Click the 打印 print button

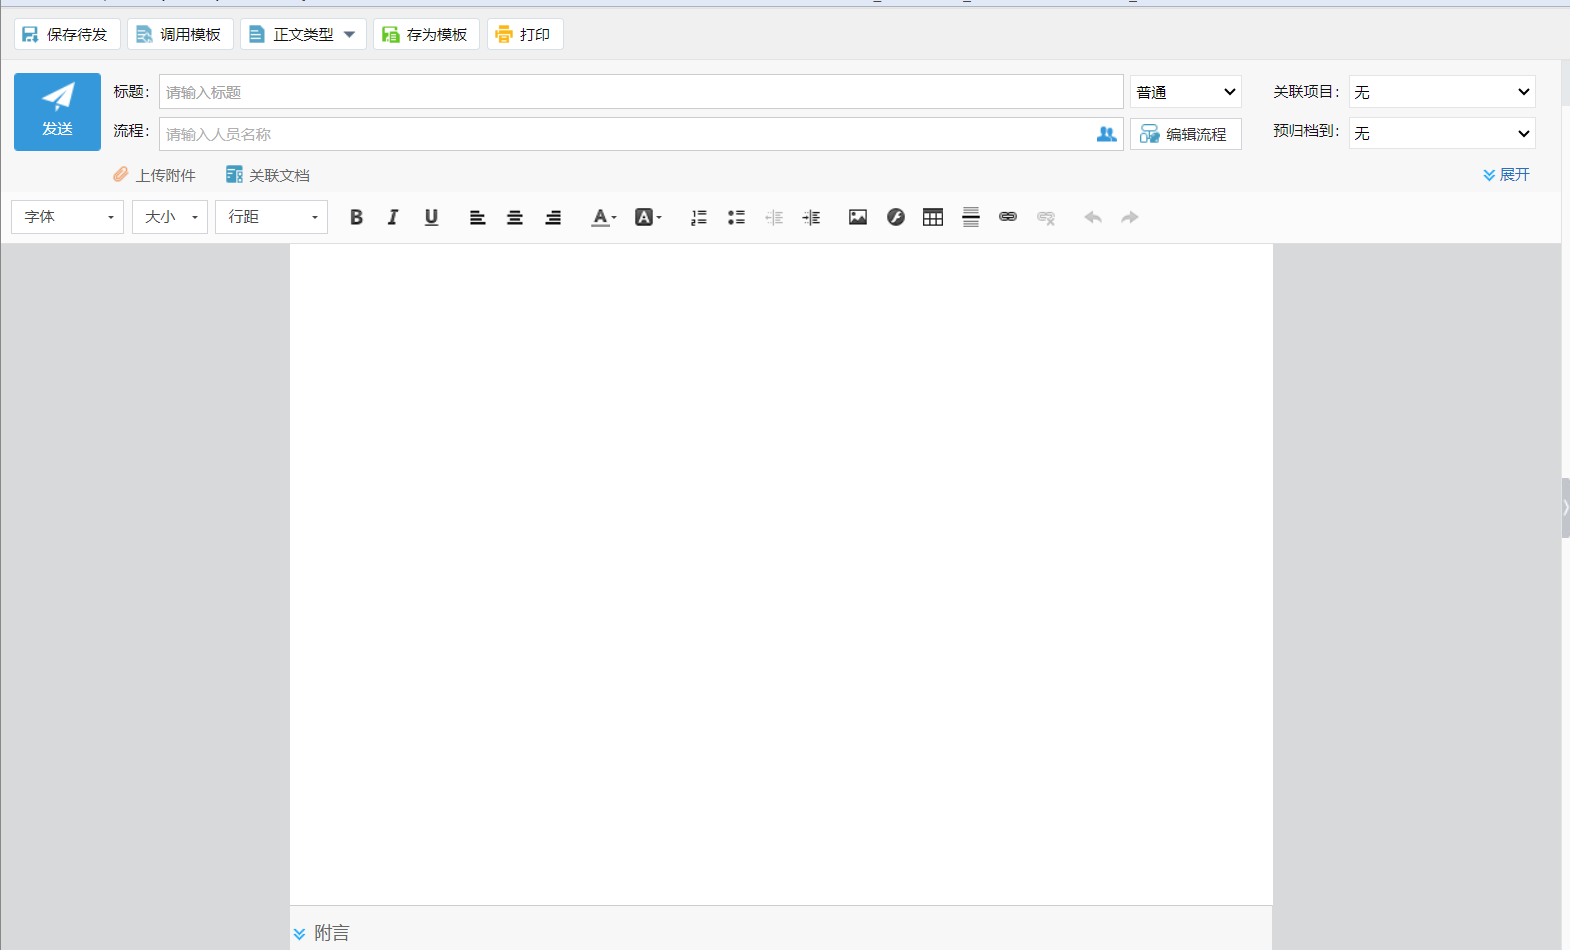pyautogui.click(x=525, y=34)
